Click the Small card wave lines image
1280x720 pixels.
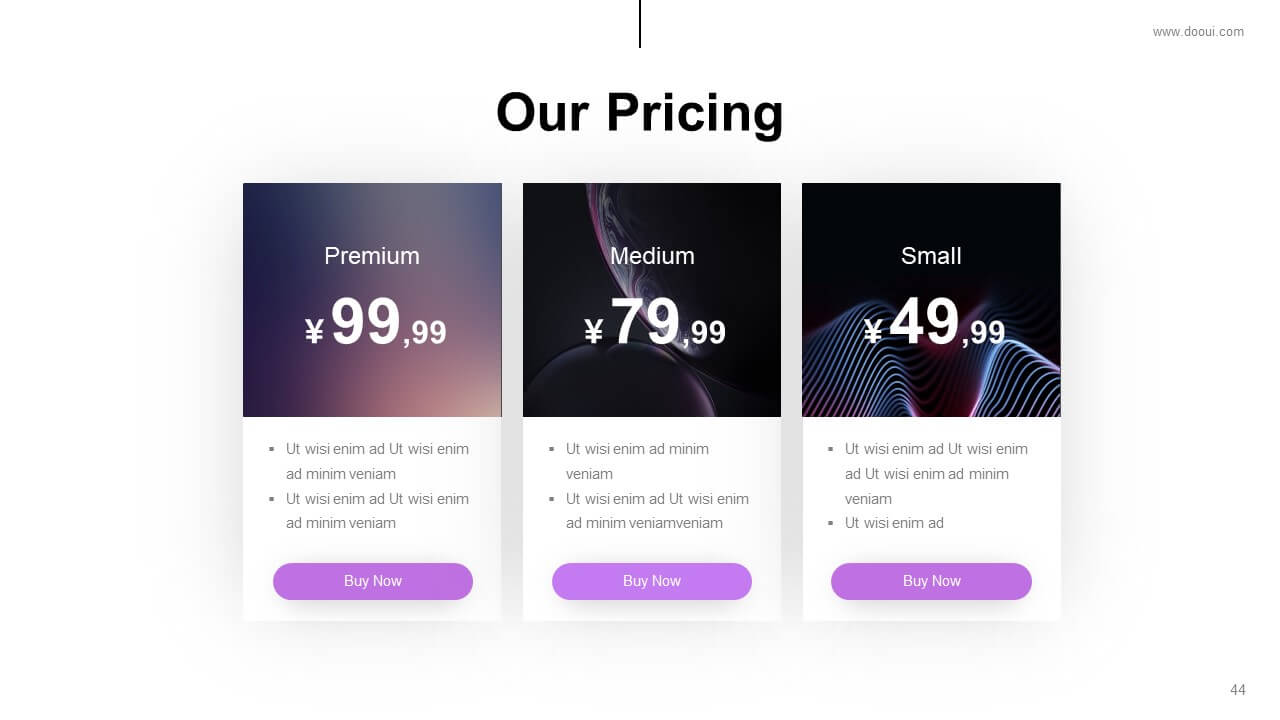coord(931,300)
